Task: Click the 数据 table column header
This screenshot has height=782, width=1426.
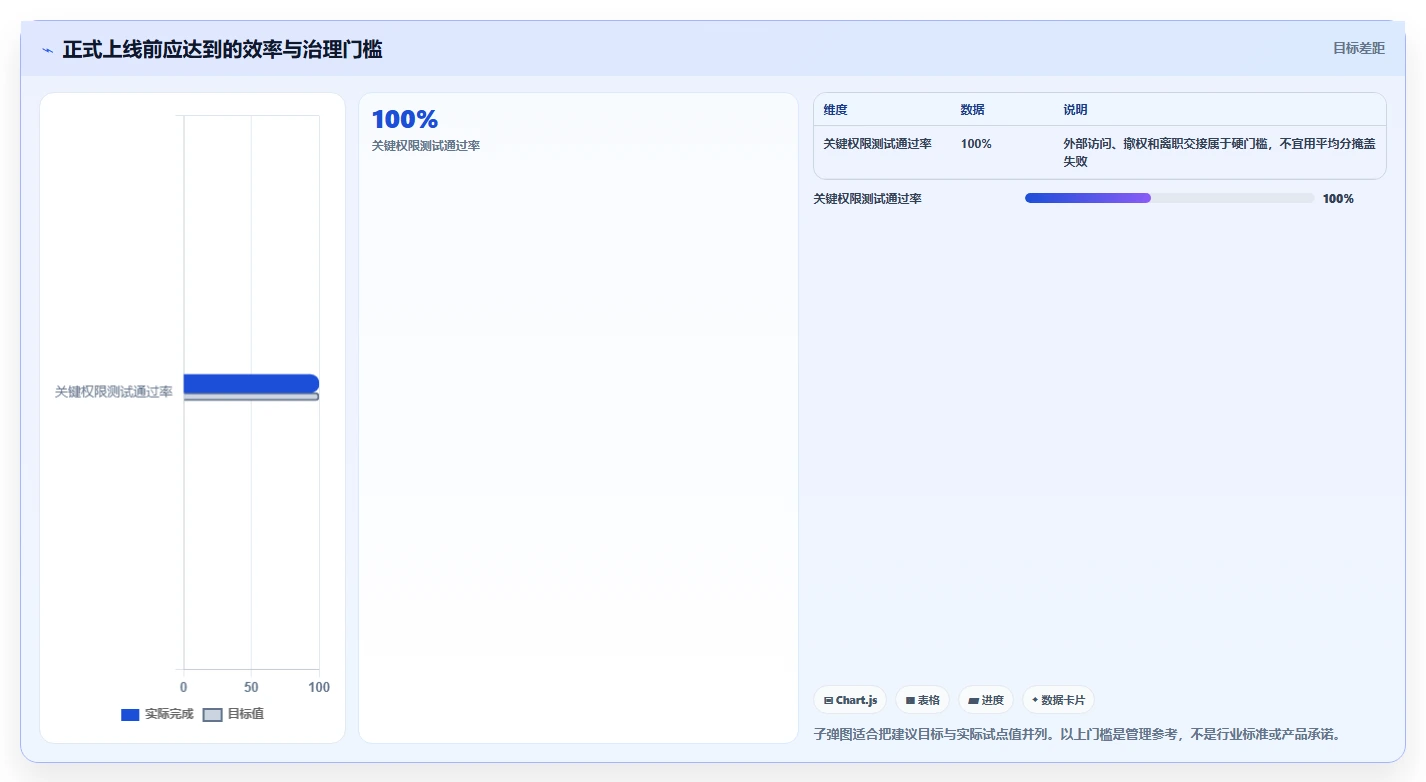Action: click(973, 110)
